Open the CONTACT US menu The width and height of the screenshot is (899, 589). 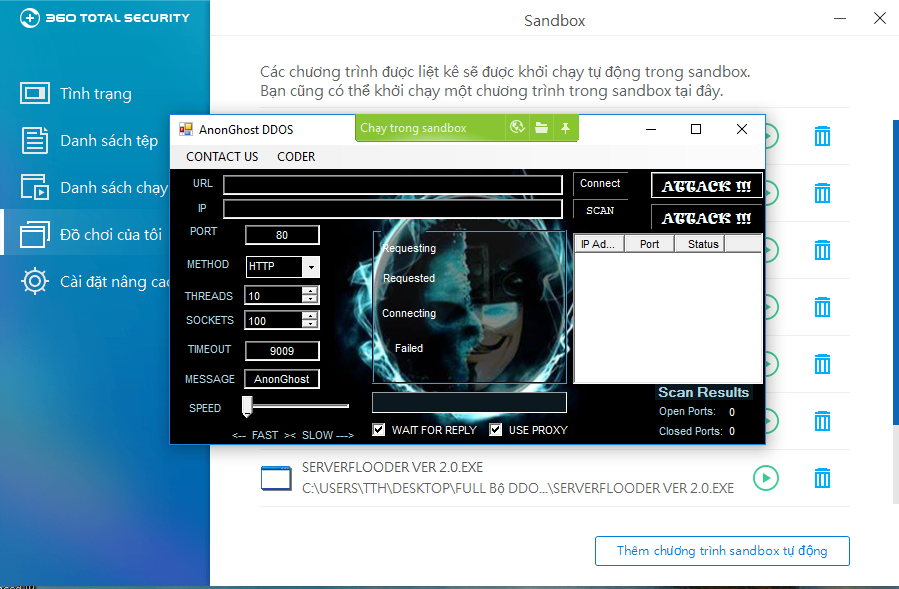(222, 157)
